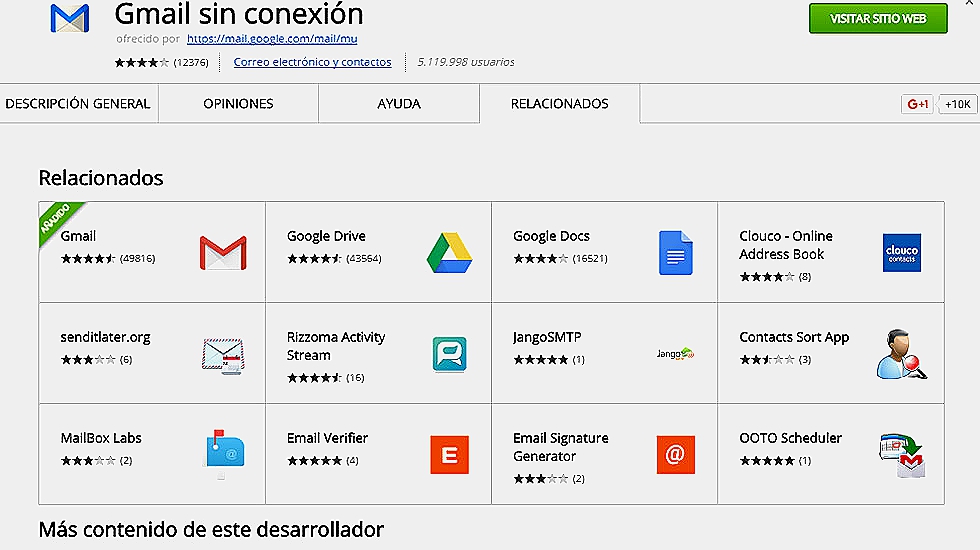
Task: Click the Rizzoma chat bubble icon
Action: tap(449, 354)
